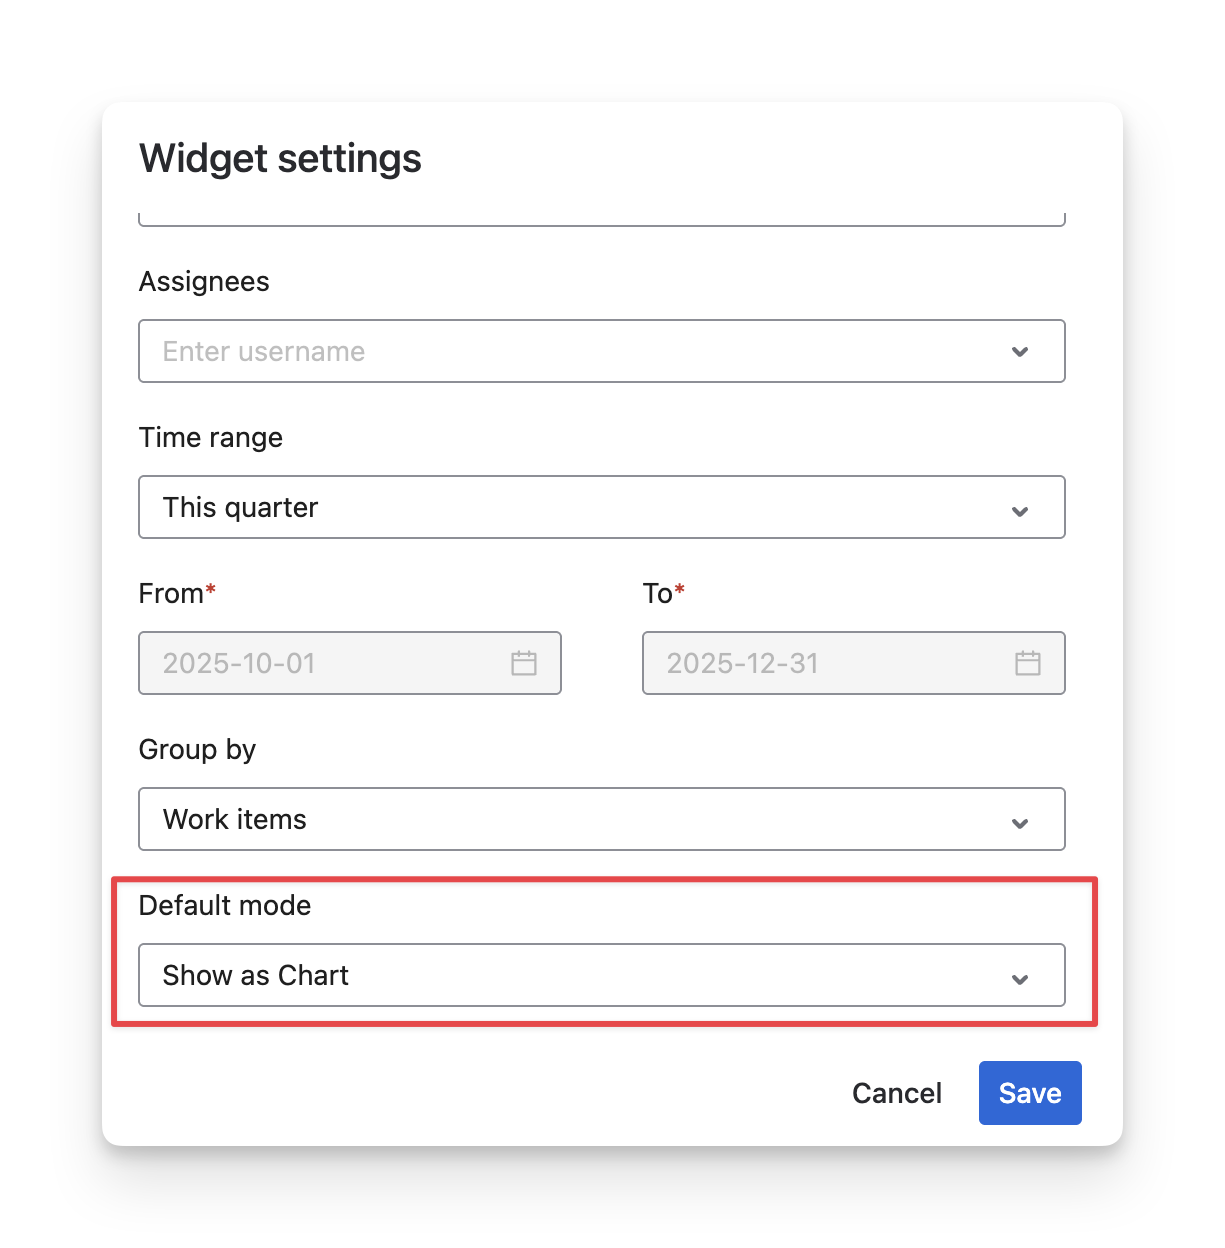Click the Assignees field label
The image size is (1225, 1248).
click(x=204, y=282)
